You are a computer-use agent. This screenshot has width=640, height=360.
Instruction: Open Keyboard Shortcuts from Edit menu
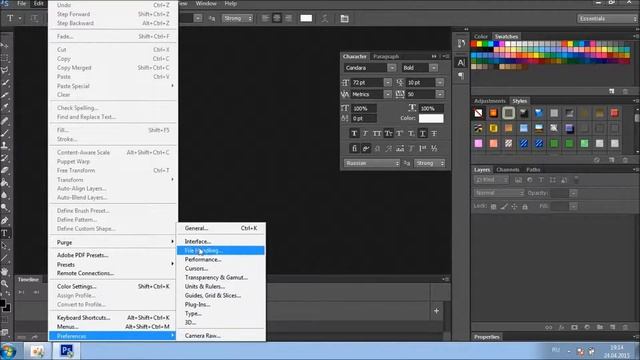click(113, 318)
